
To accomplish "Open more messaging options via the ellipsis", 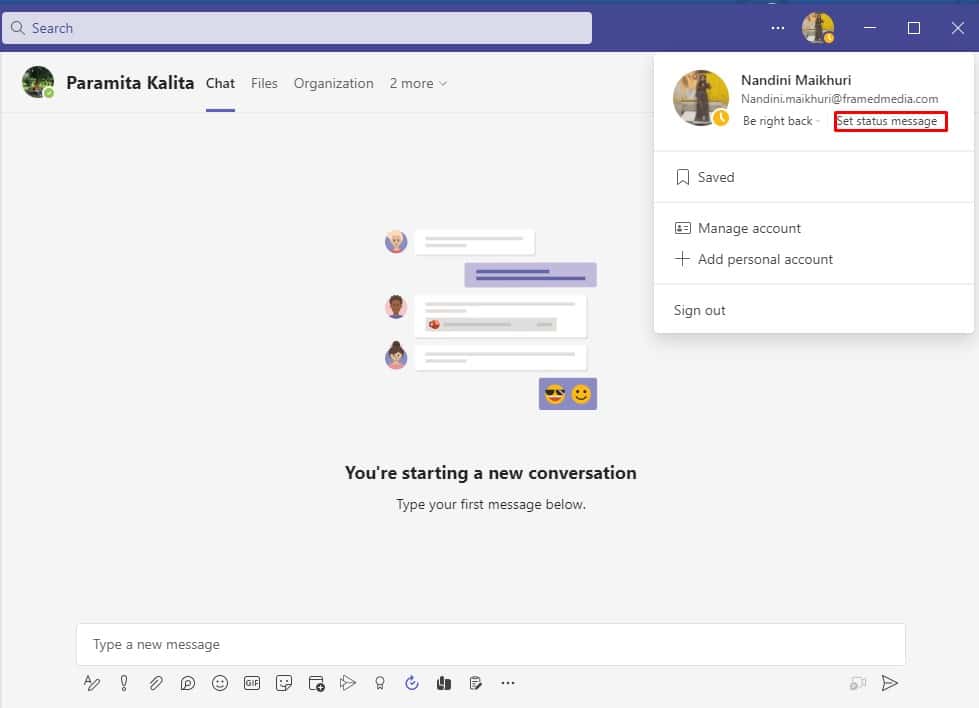I will click(508, 683).
